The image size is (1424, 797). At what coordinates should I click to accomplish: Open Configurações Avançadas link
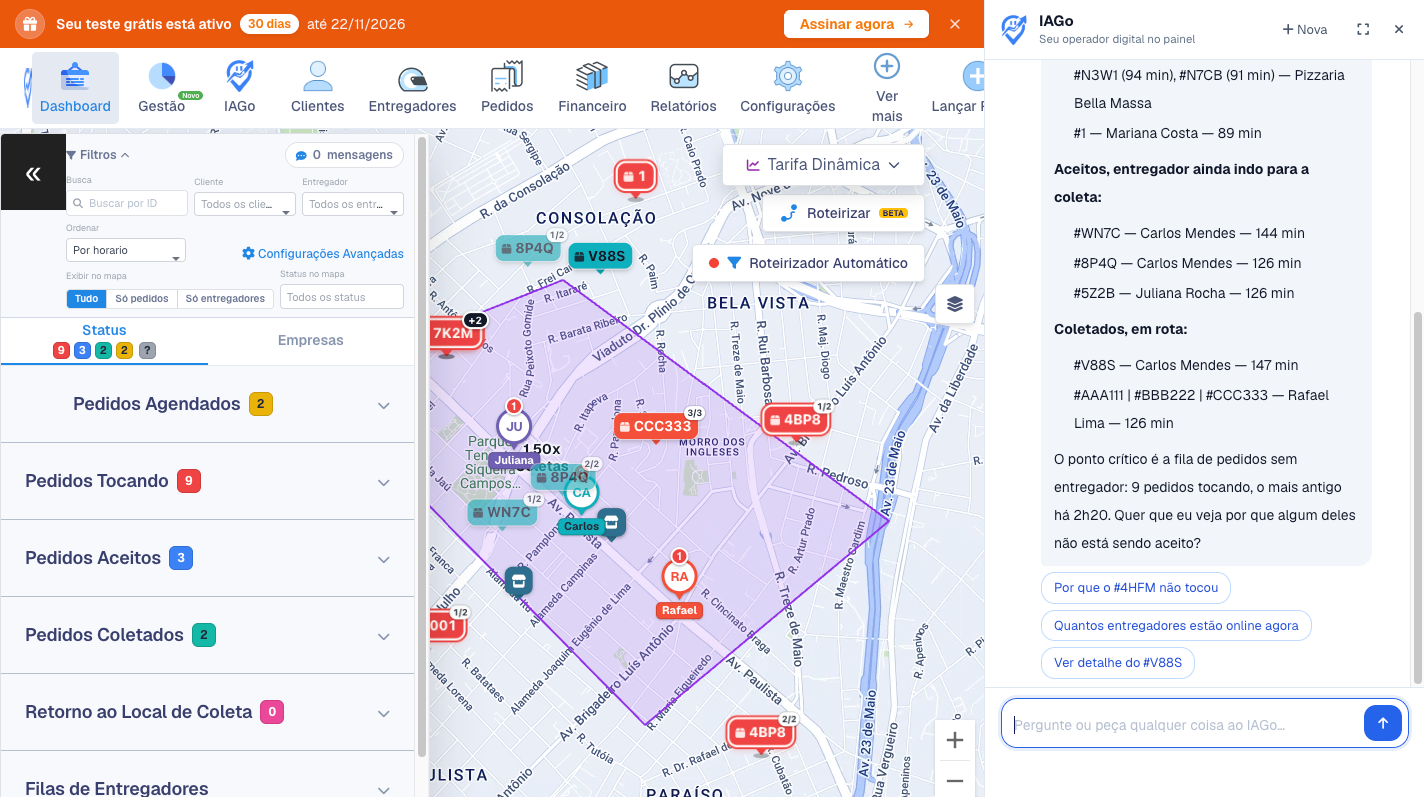pos(323,254)
